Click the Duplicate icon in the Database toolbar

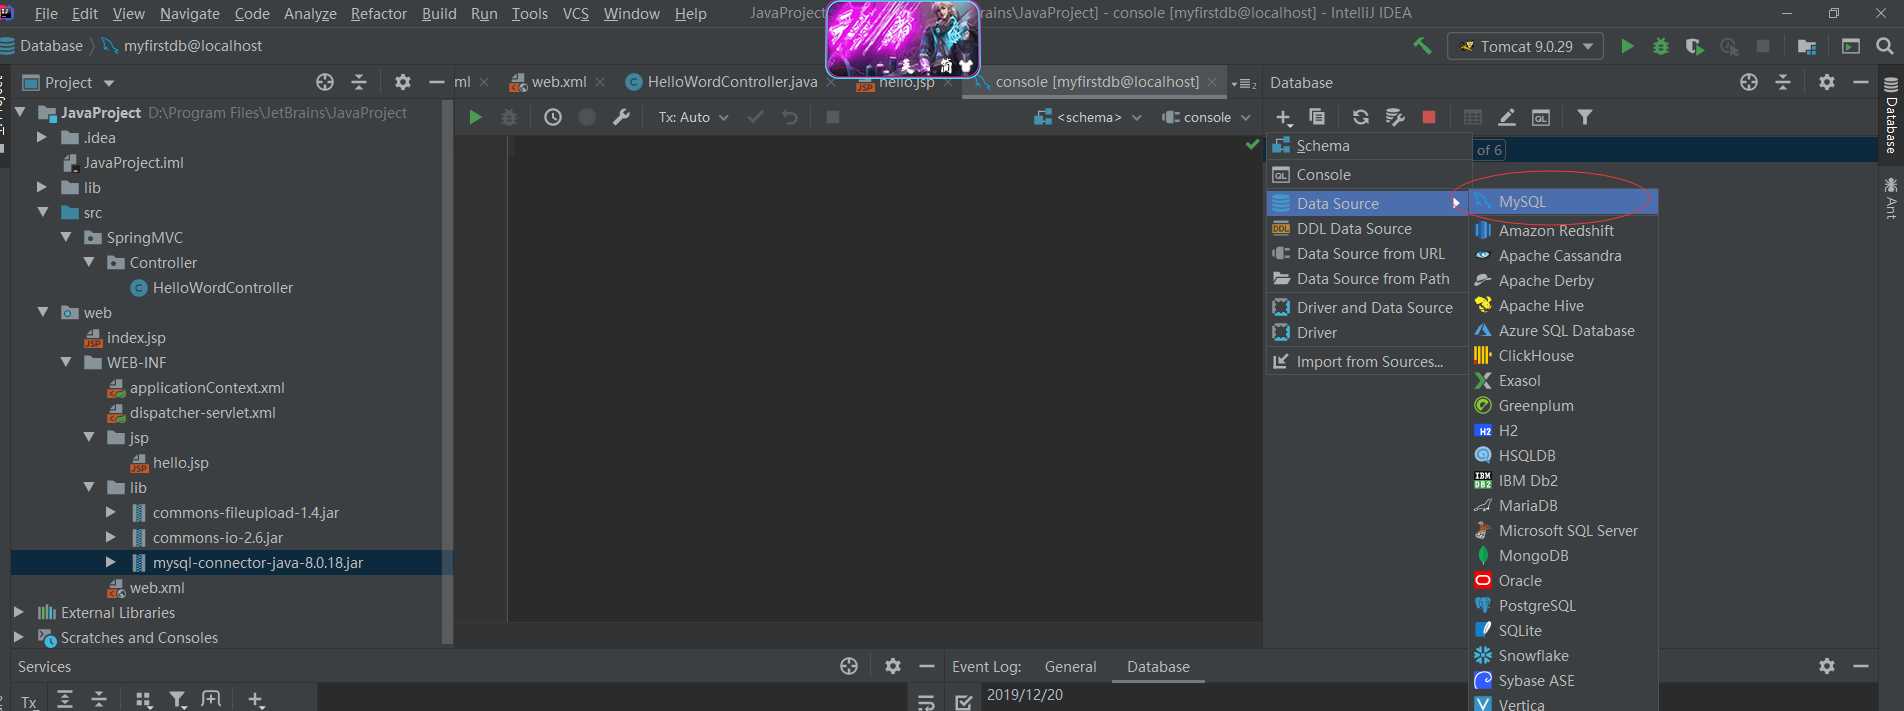pos(1317,117)
